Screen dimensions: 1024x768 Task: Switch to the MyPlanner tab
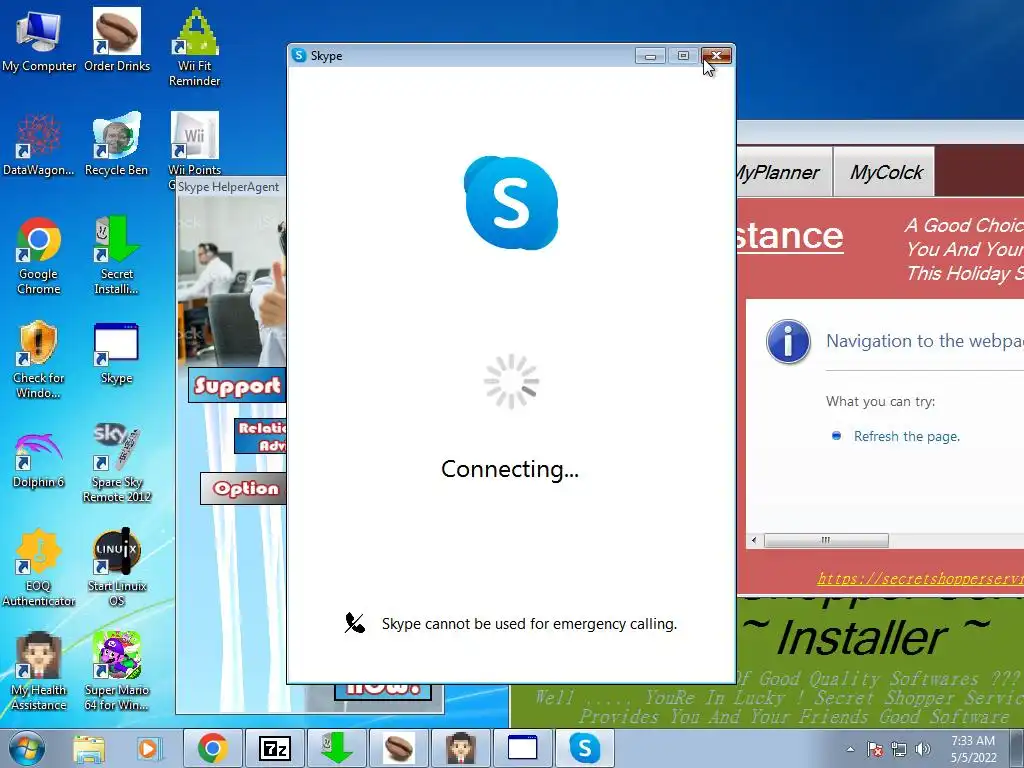click(784, 172)
